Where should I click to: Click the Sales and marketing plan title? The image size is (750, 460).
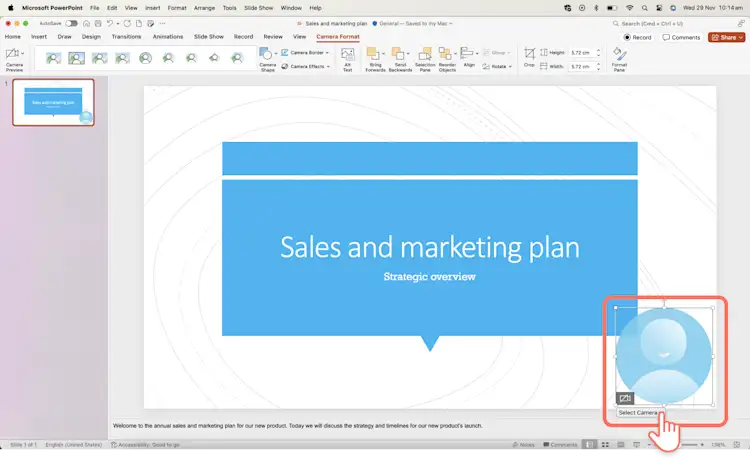coord(430,247)
